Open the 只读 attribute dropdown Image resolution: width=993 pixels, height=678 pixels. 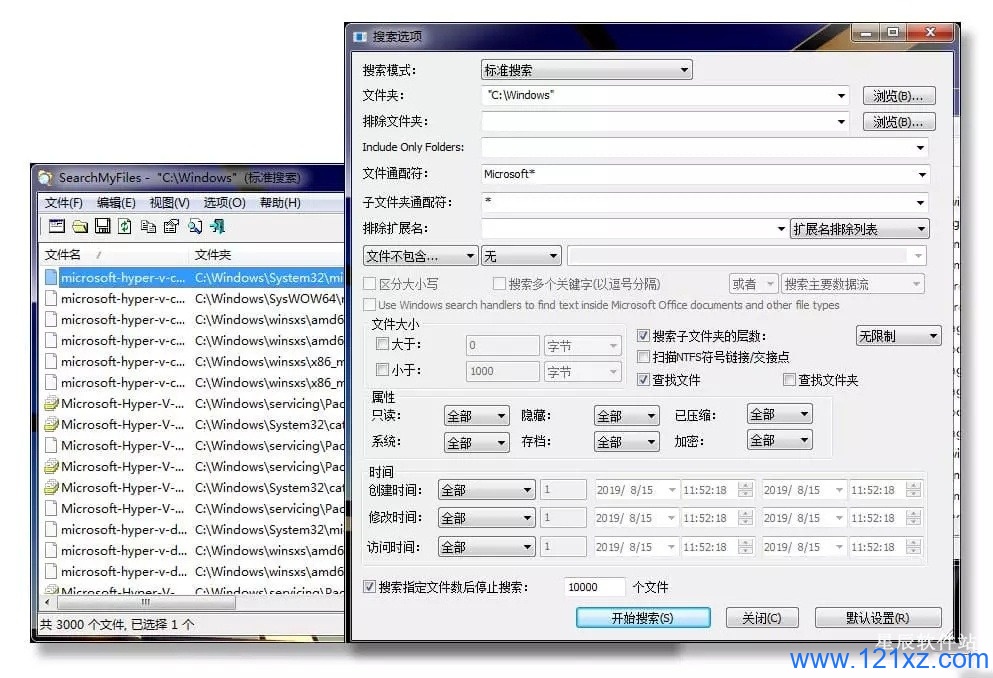click(476, 415)
